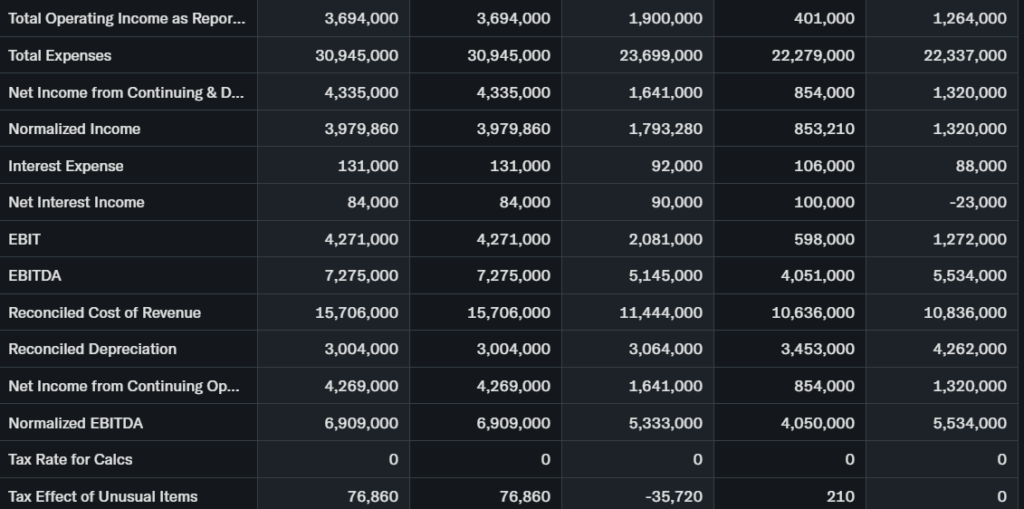Click the tax effect value -35,720
The height and width of the screenshot is (509, 1024).
pos(674,497)
